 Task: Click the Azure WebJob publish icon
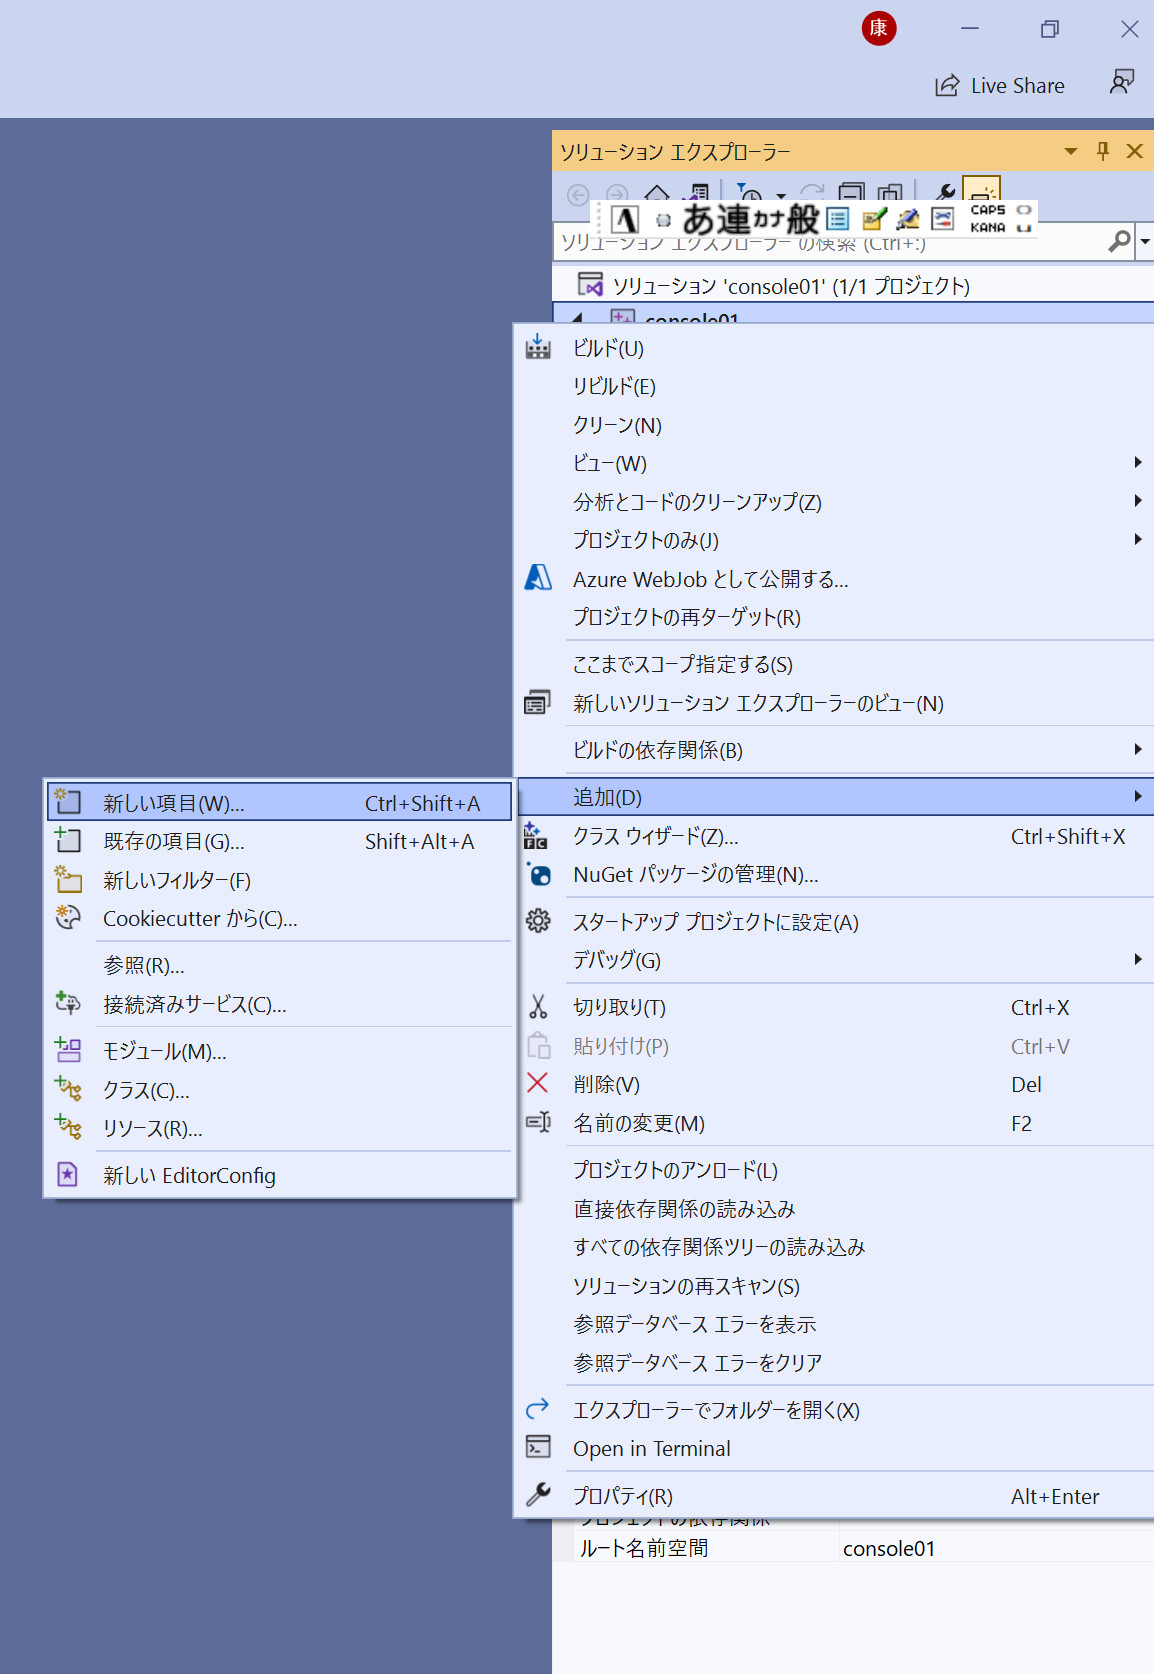click(538, 578)
